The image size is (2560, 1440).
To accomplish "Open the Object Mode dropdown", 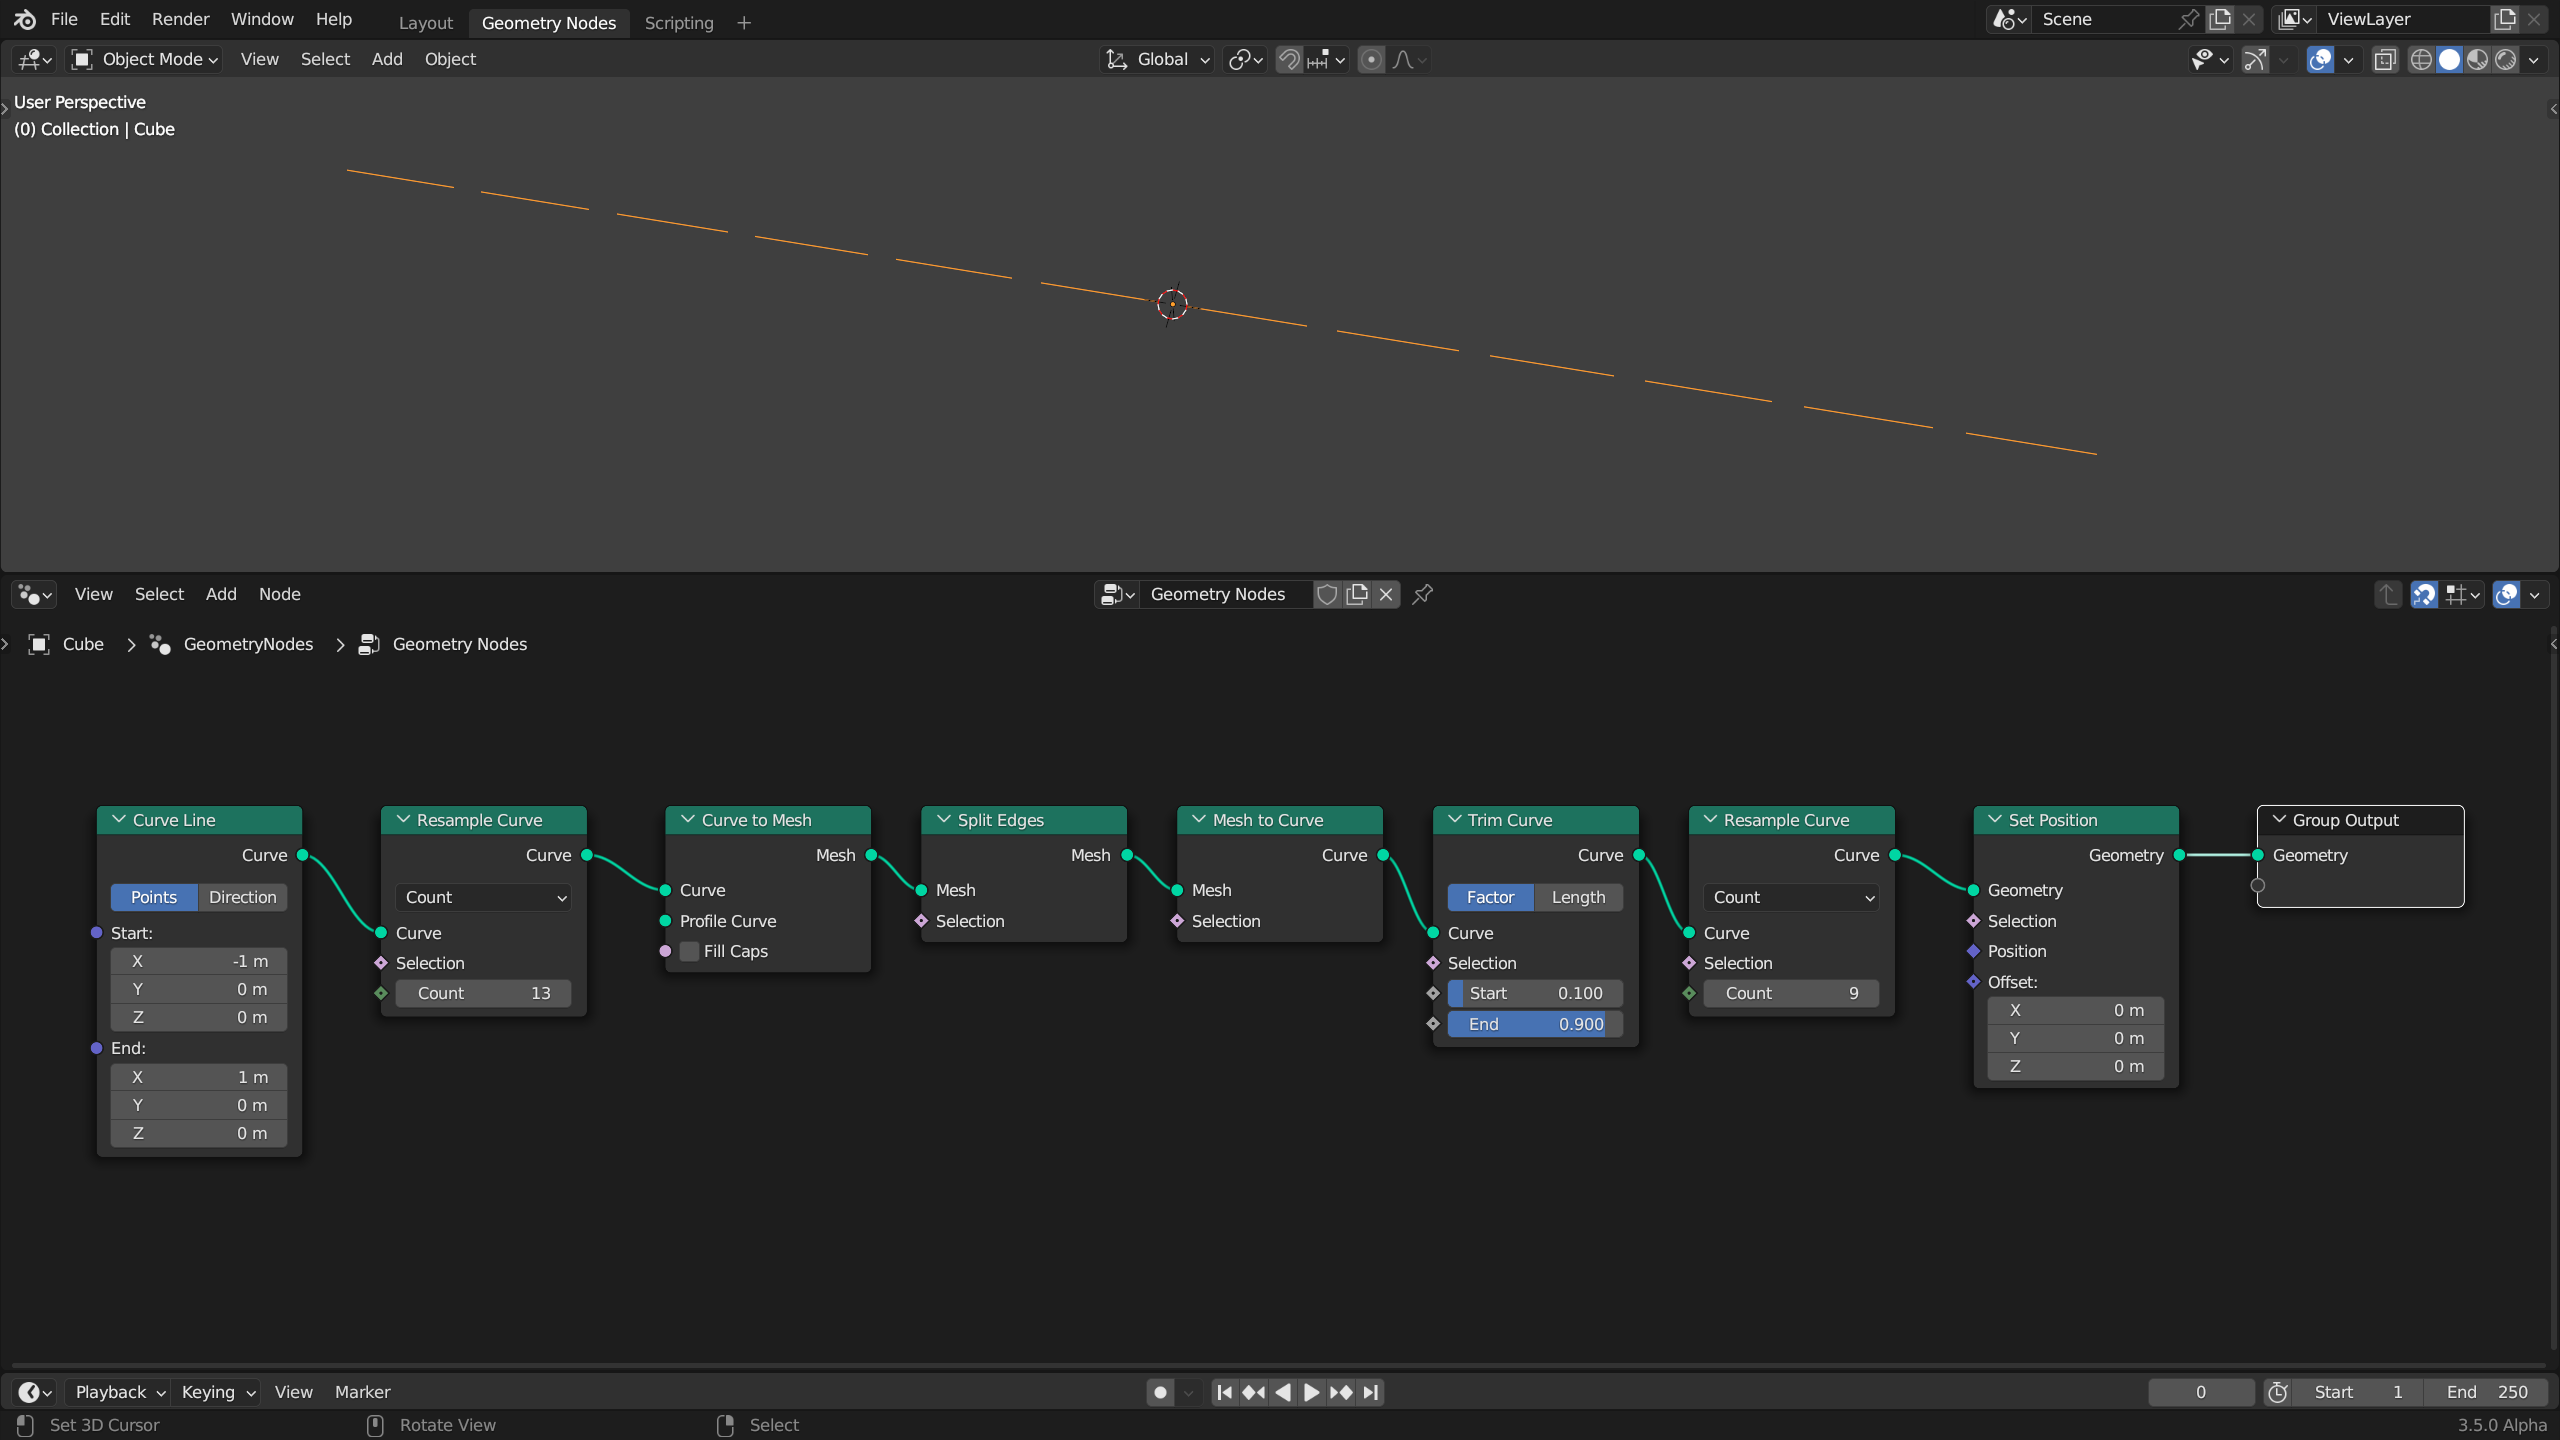I will click(144, 60).
